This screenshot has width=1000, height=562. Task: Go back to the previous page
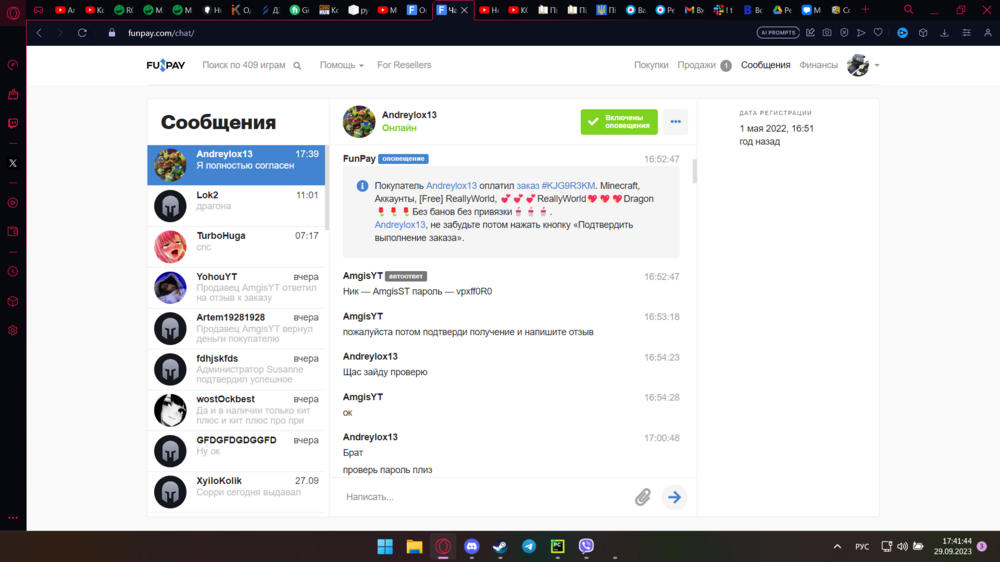(x=39, y=33)
